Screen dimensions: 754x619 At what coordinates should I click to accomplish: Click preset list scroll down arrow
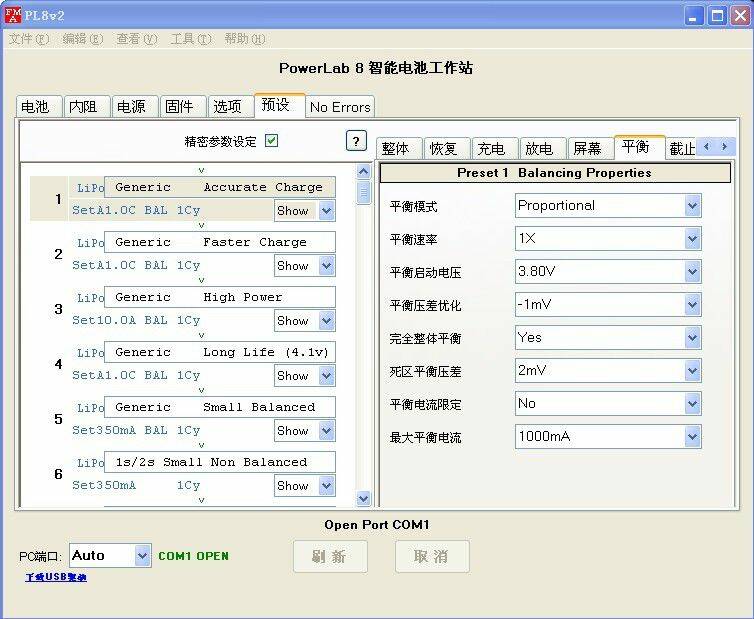point(364,498)
